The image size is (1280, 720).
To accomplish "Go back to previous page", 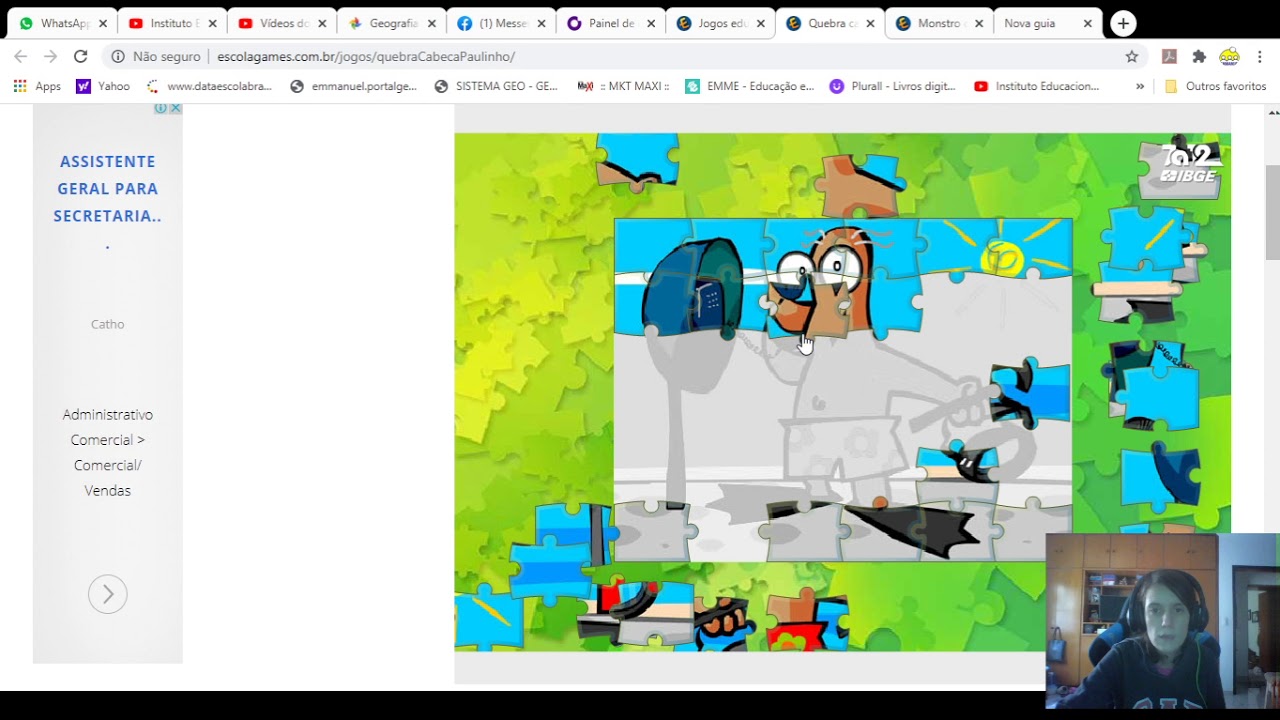I will pyautogui.click(x=21, y=57).
